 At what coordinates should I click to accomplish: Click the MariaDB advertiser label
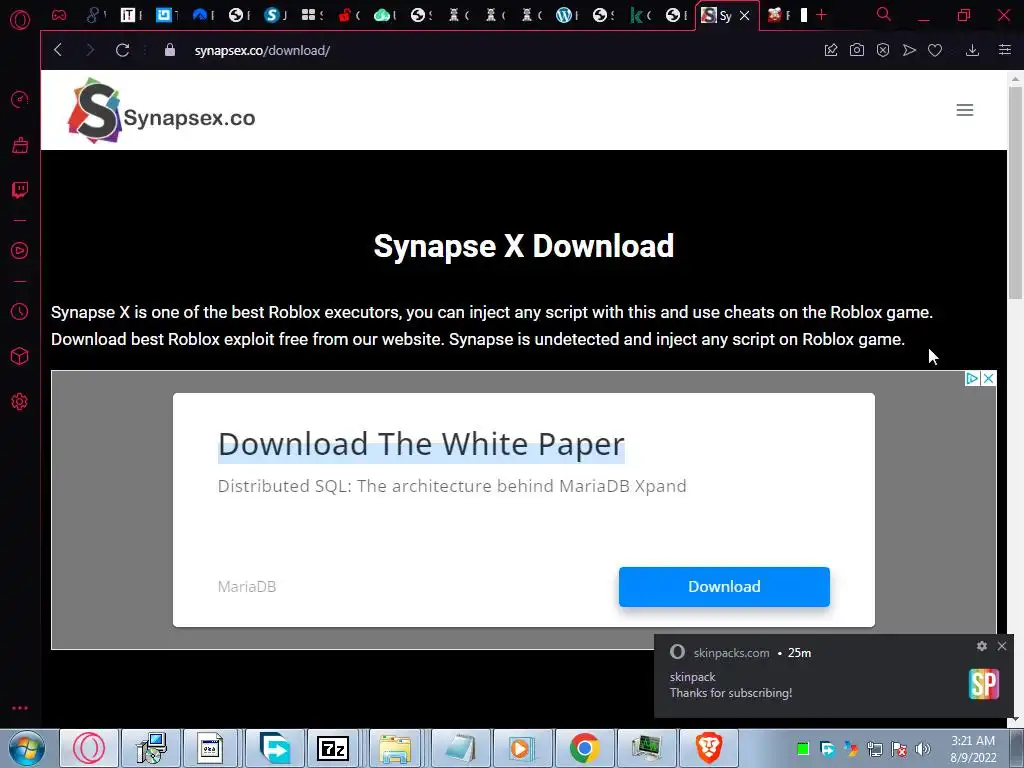[247, 586]
